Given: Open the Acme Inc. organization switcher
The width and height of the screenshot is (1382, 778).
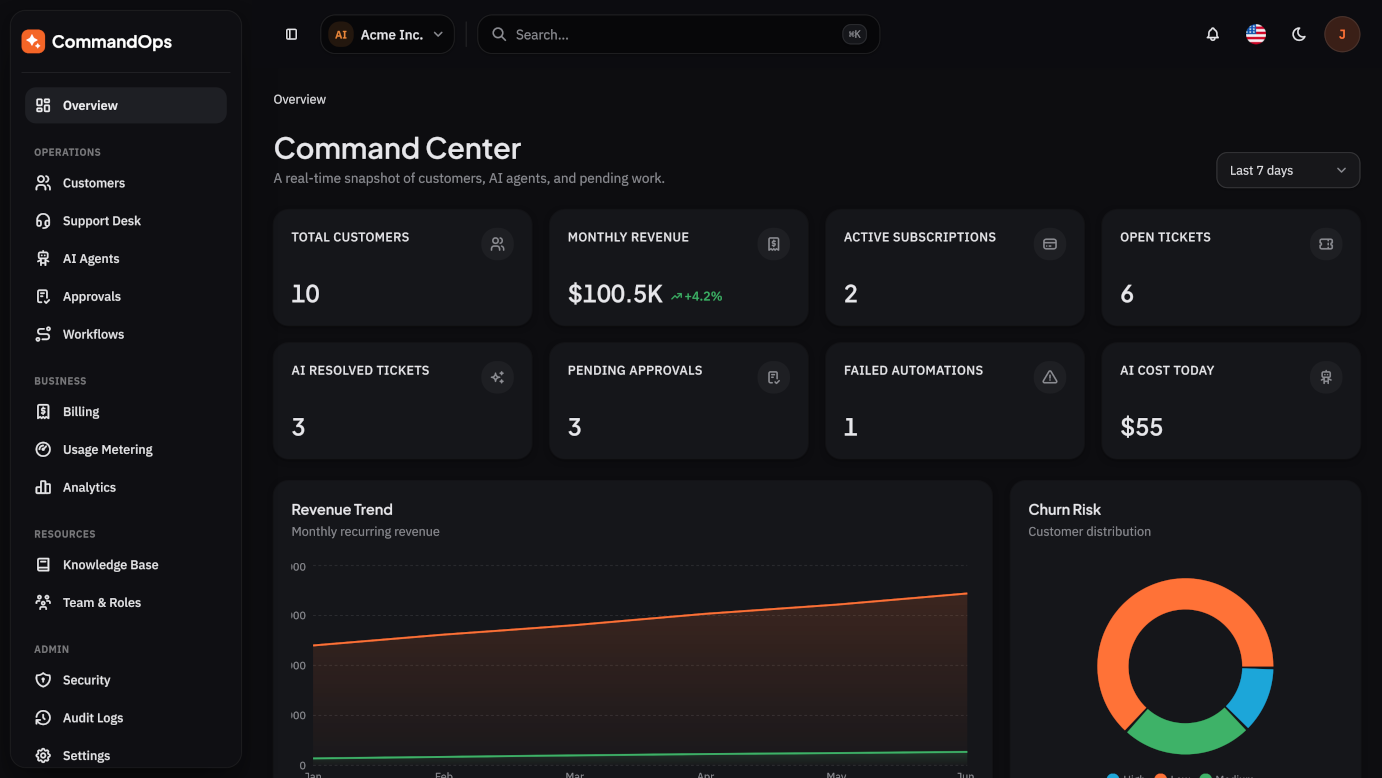Looking at the screenshot, I should [388, 34].
